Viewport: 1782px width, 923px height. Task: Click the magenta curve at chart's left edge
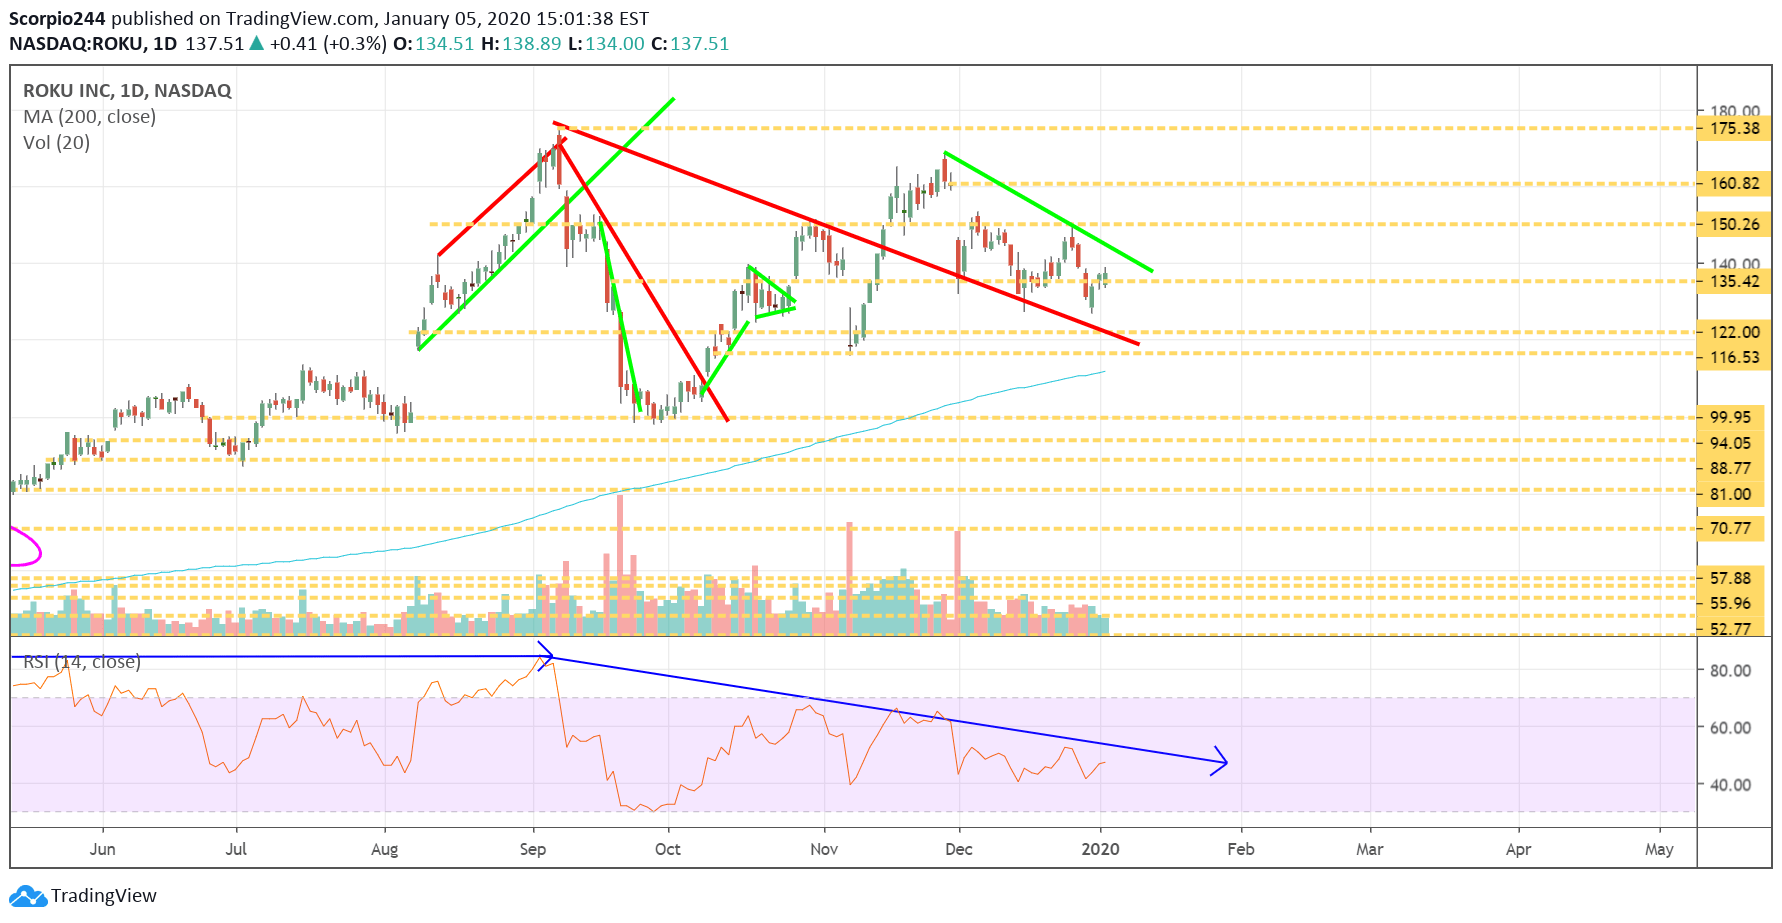[26, 546]
